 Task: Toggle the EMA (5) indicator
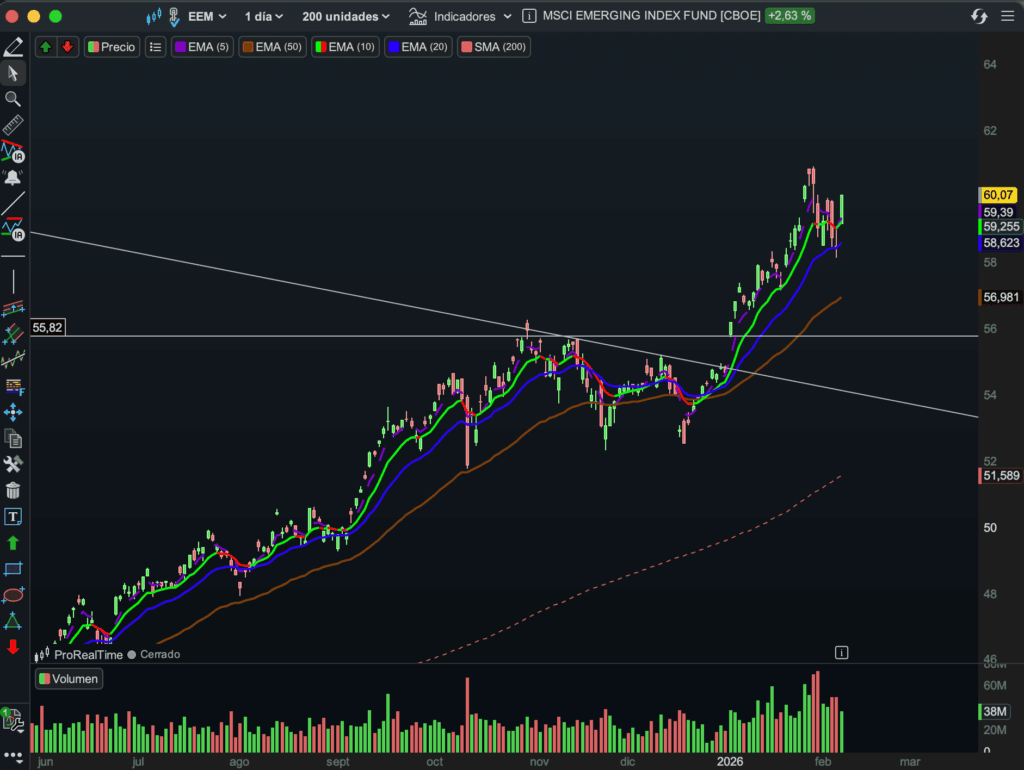[202, 47]
